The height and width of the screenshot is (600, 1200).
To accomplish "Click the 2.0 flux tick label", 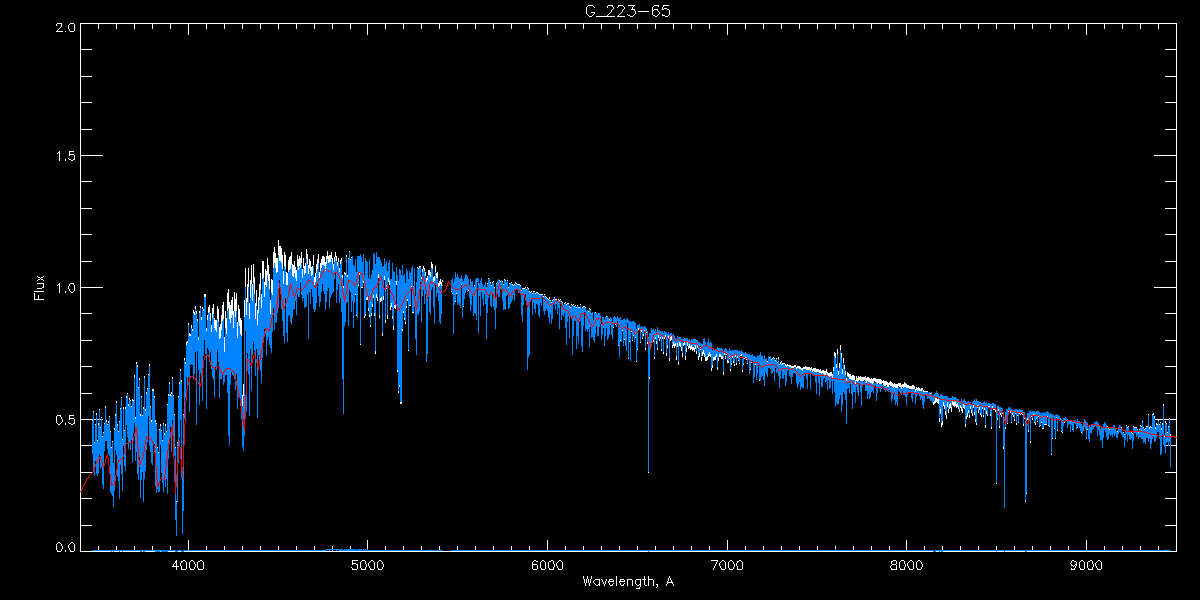I will pos(65,27).
